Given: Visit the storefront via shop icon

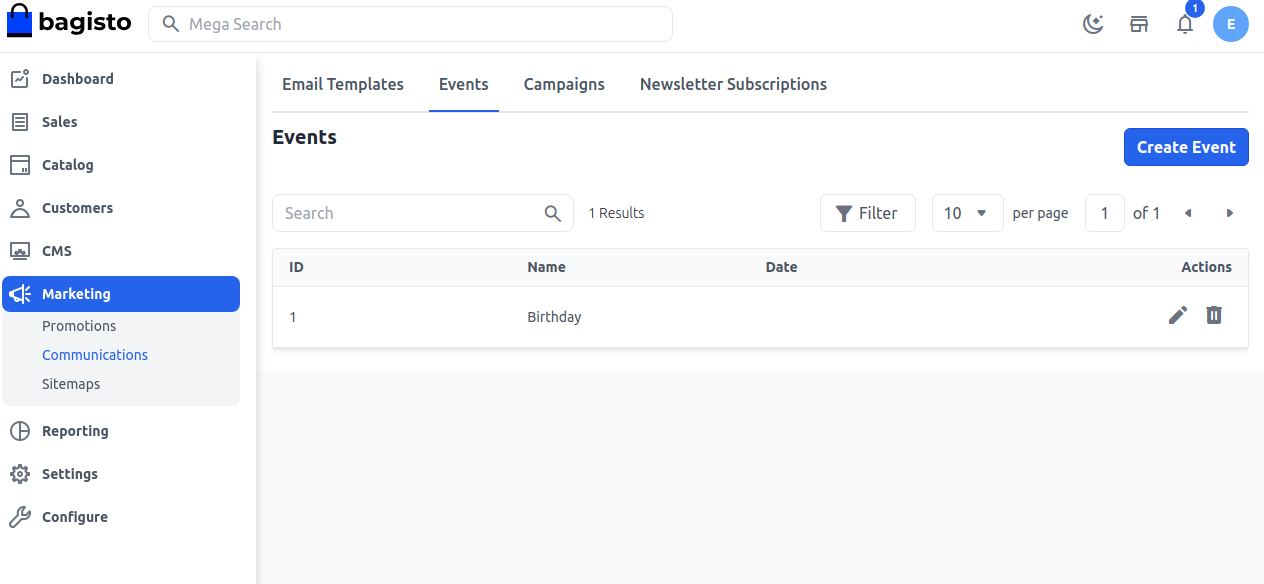Looking at the screenshot, I should tap(1139, 25).
